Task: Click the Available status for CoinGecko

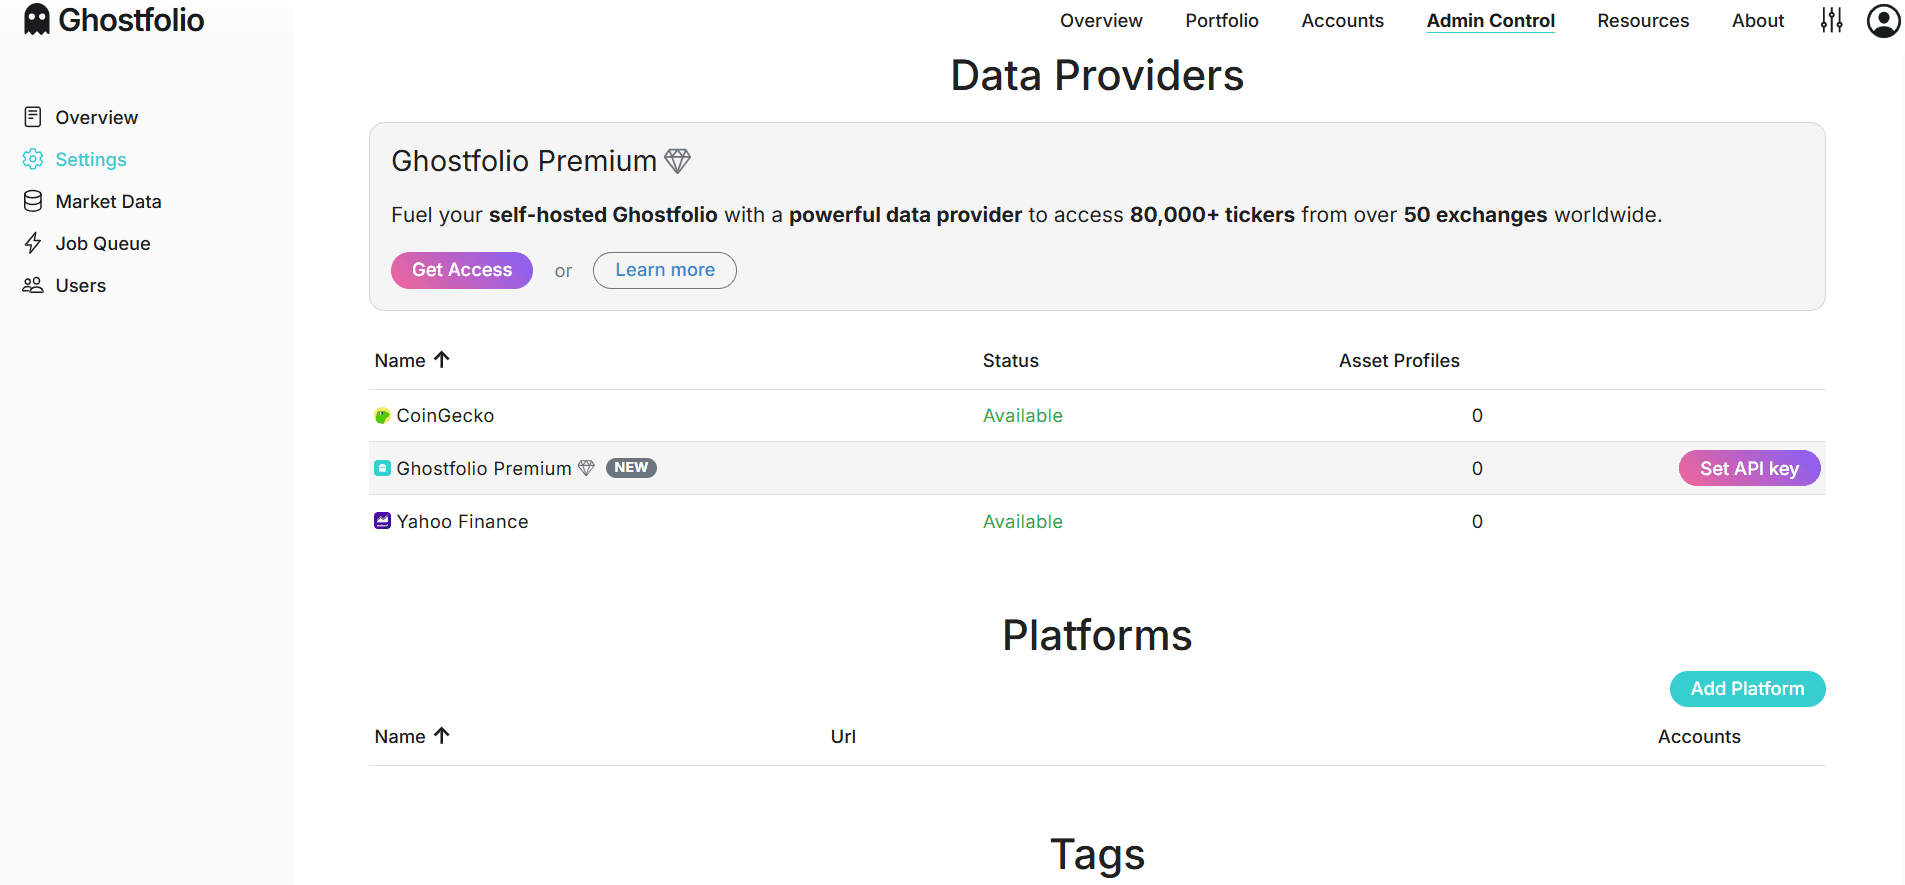Action: (1023, 416)
